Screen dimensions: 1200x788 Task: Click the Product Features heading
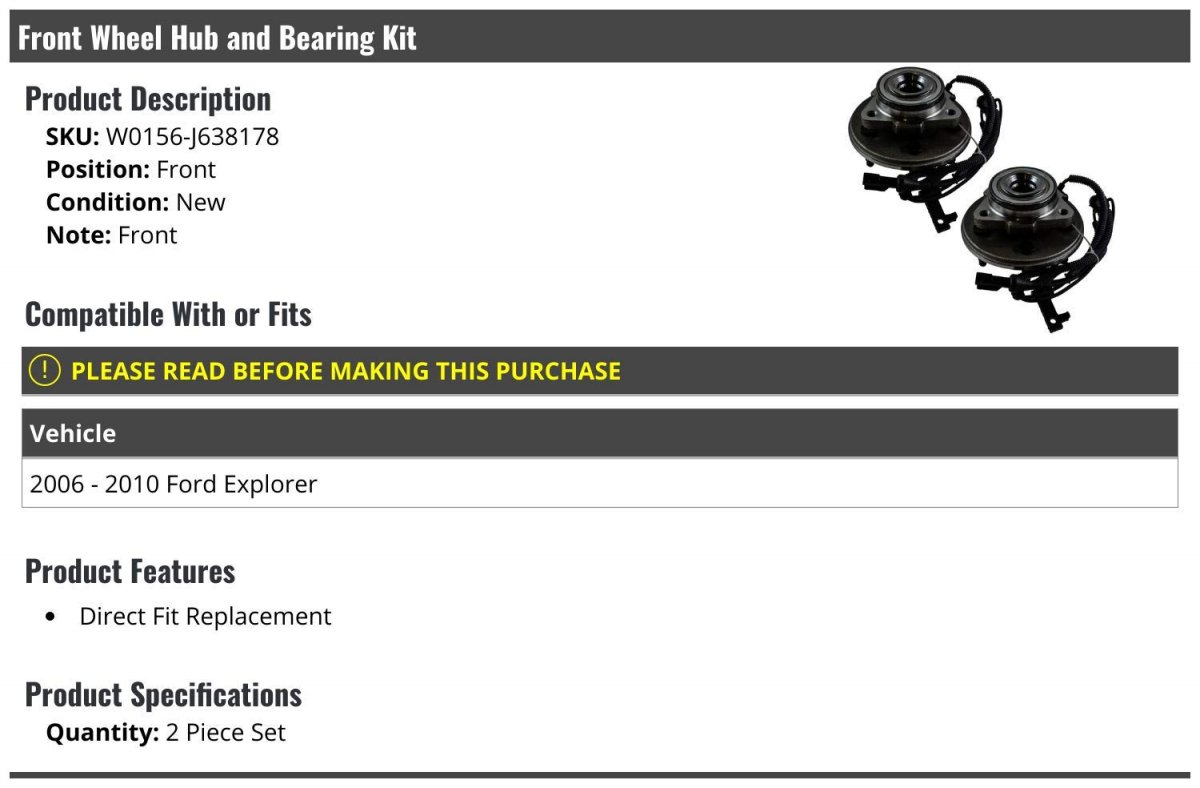click(130, 571)
